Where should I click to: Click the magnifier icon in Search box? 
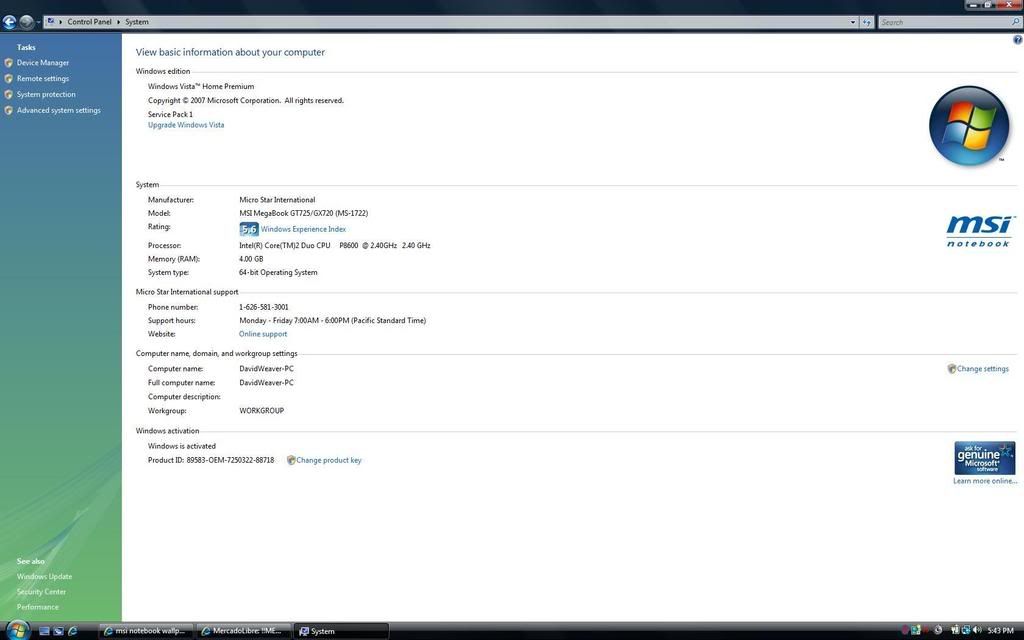coord(1016,22)
